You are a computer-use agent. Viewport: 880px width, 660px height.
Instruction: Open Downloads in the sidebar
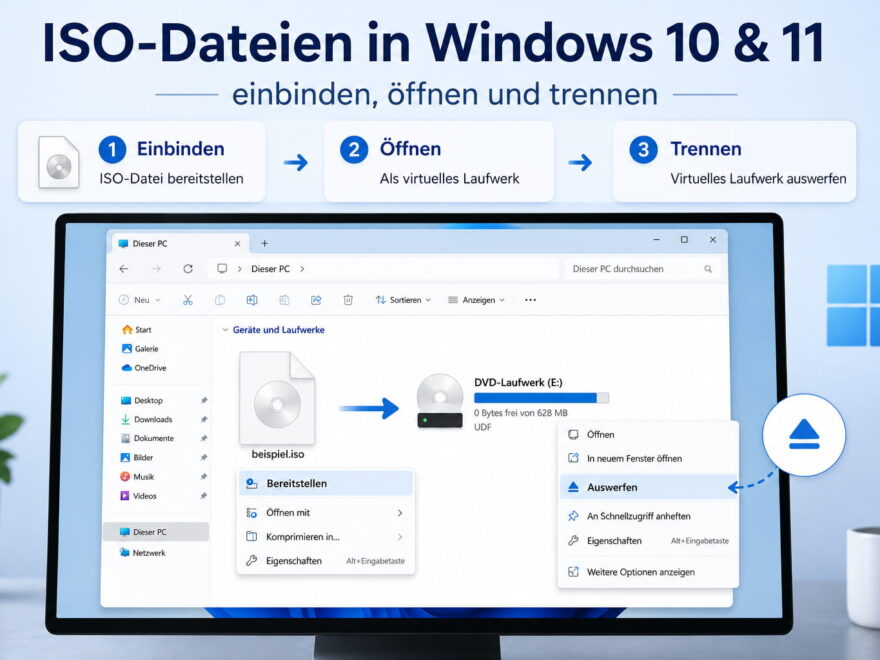[x=146, y=419]
